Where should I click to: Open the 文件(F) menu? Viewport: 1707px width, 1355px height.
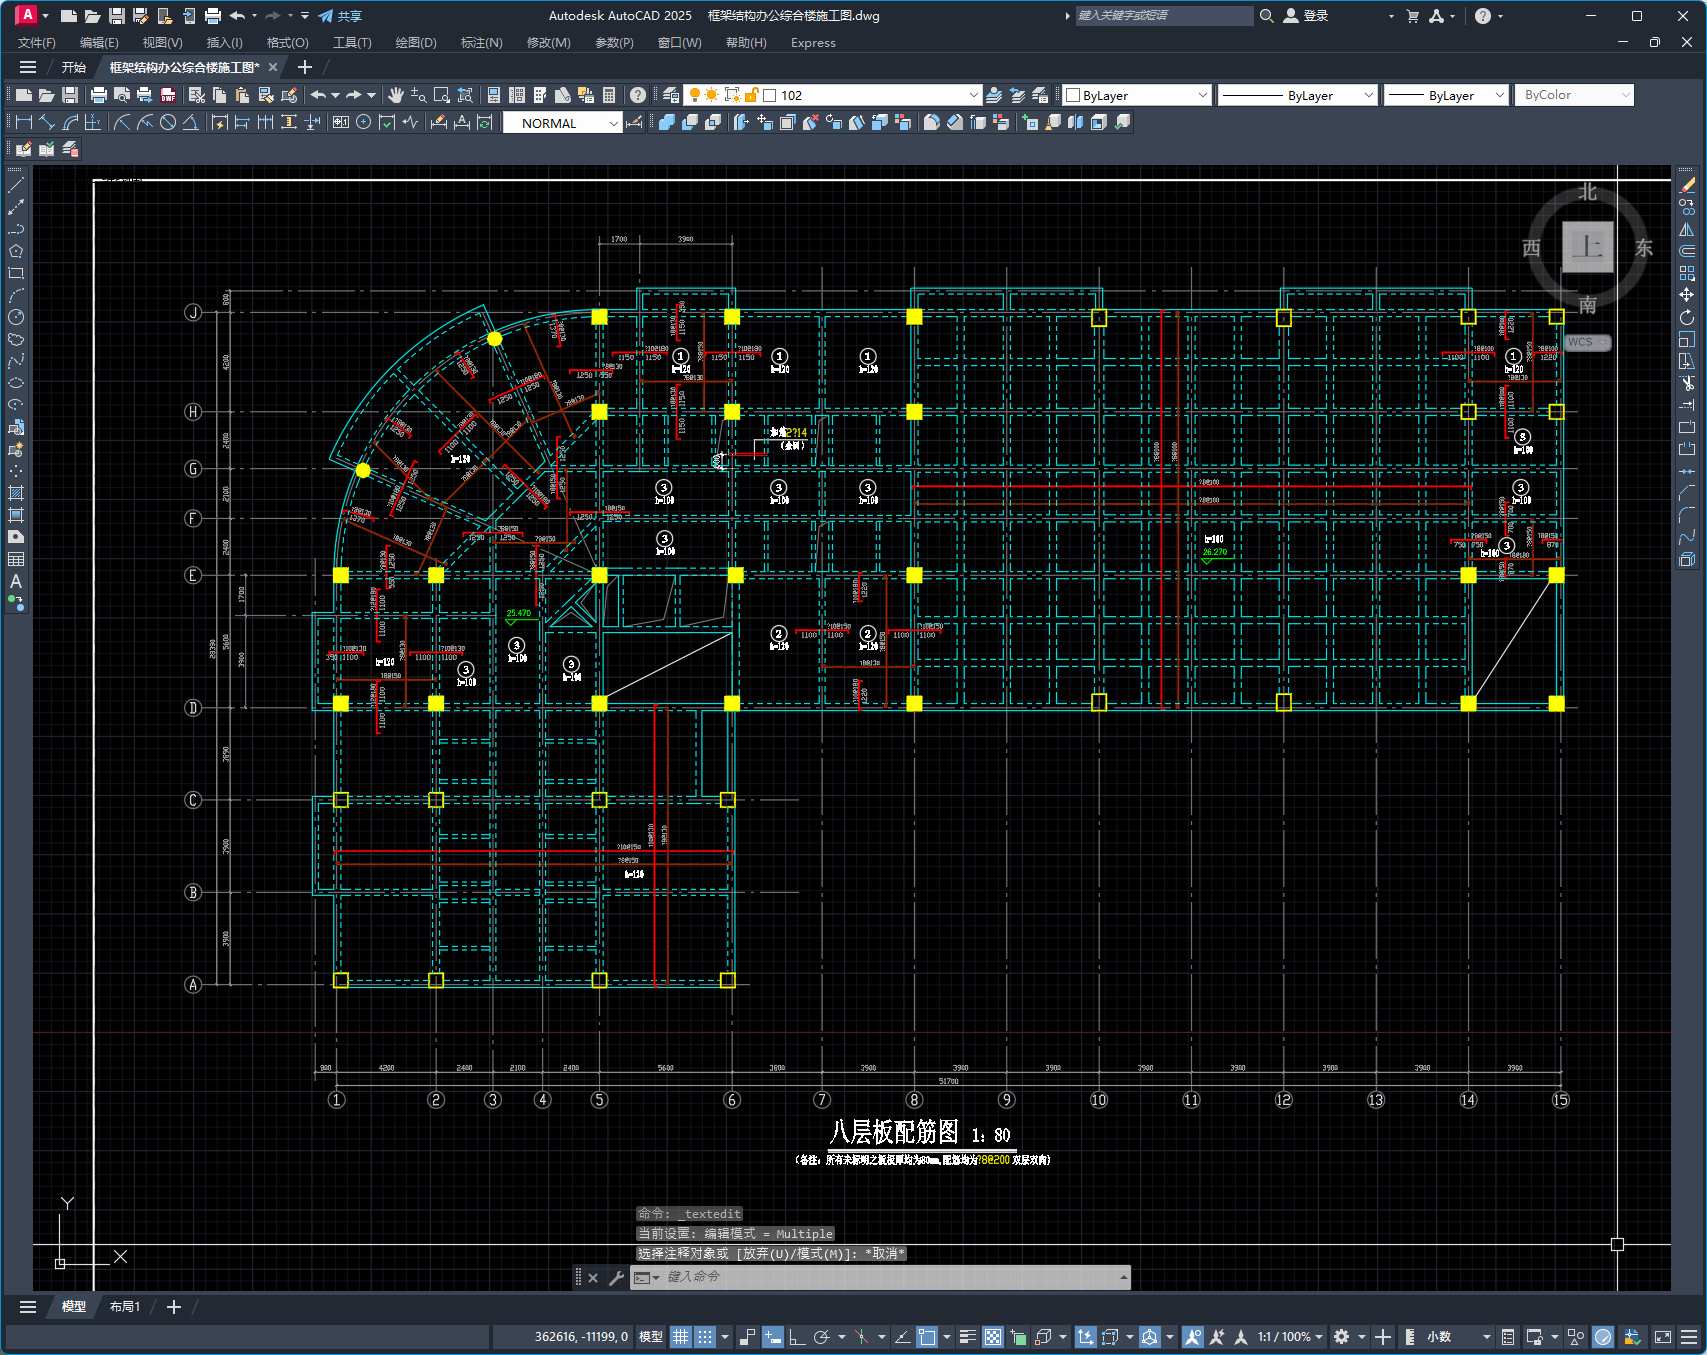(x=37, y=43)
